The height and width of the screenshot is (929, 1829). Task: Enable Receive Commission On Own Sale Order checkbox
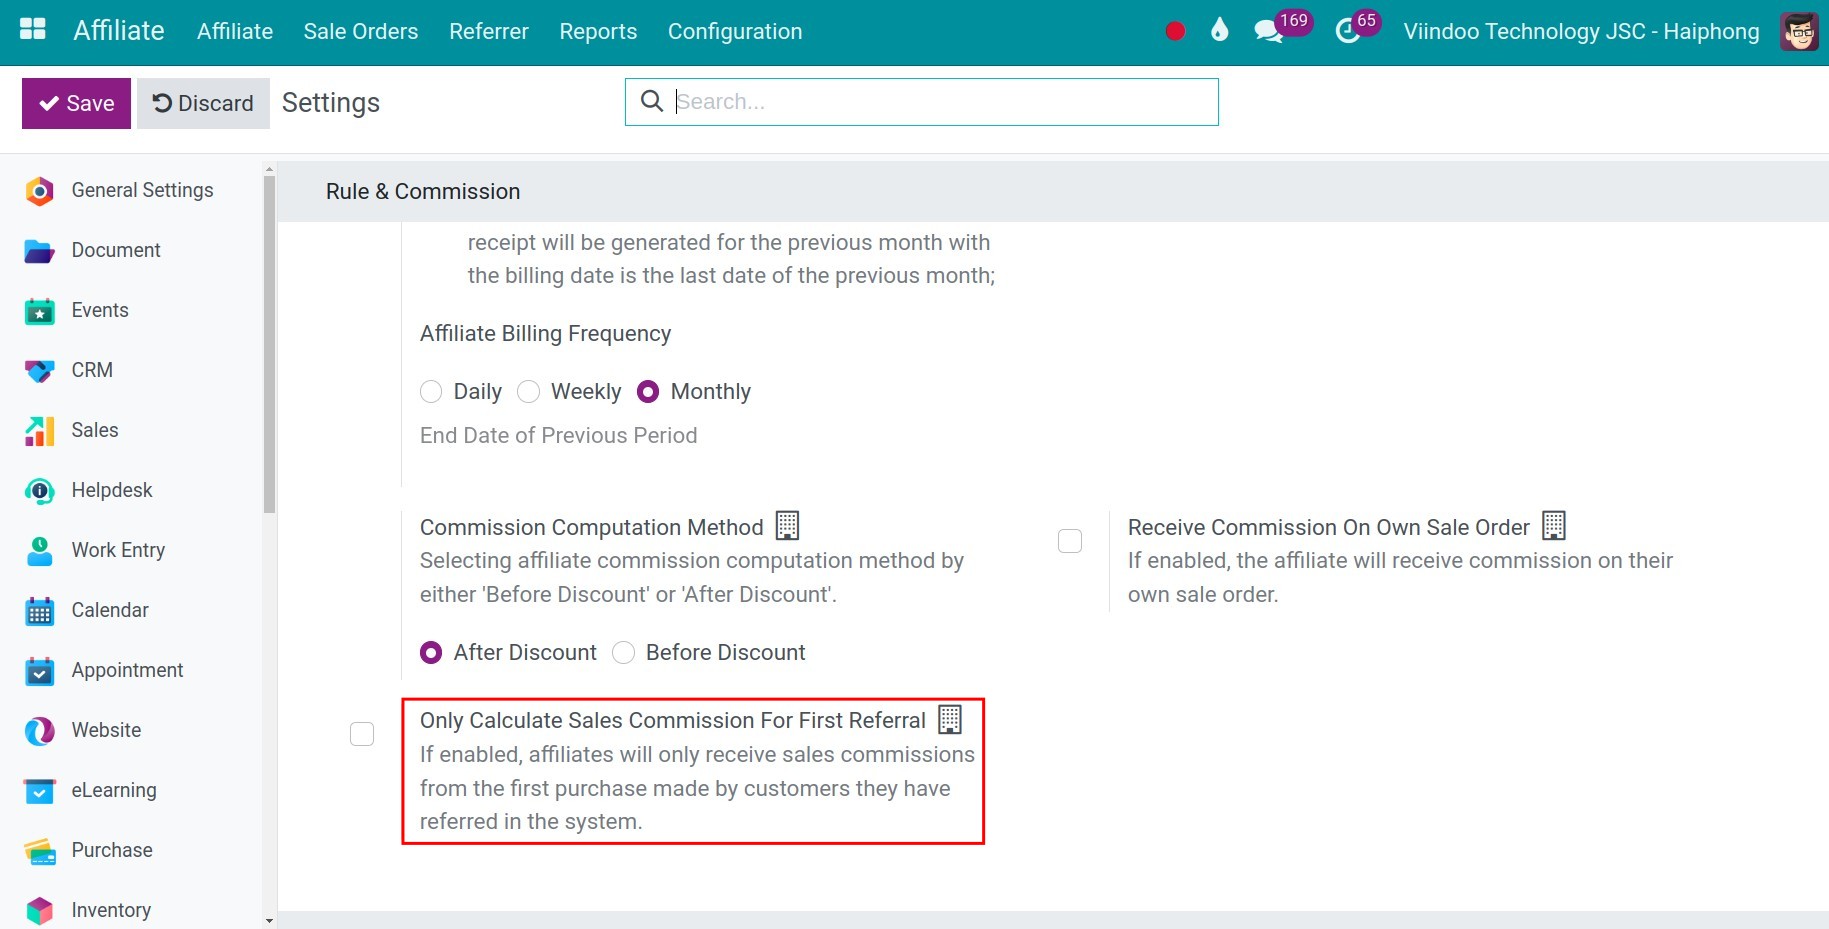click(1070, 541)
